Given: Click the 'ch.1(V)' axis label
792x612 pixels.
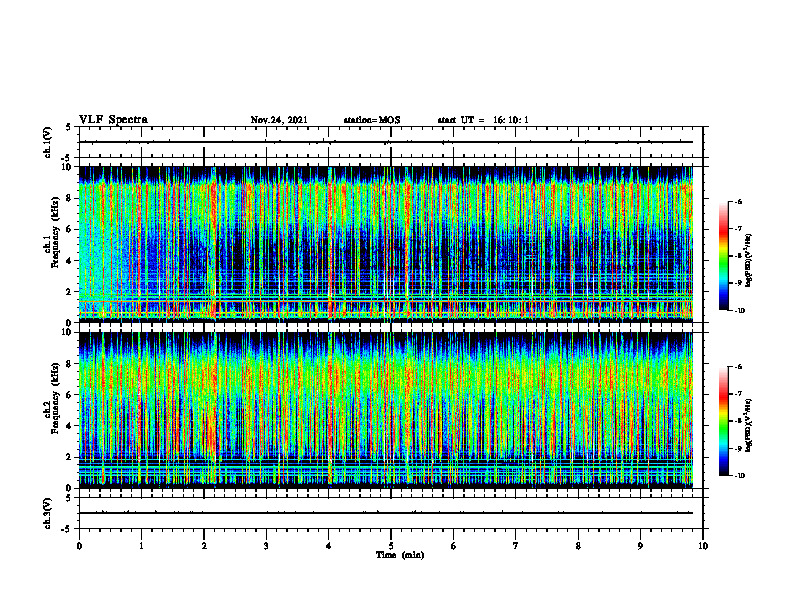Looking at the screenshot, I should (48, 142).
